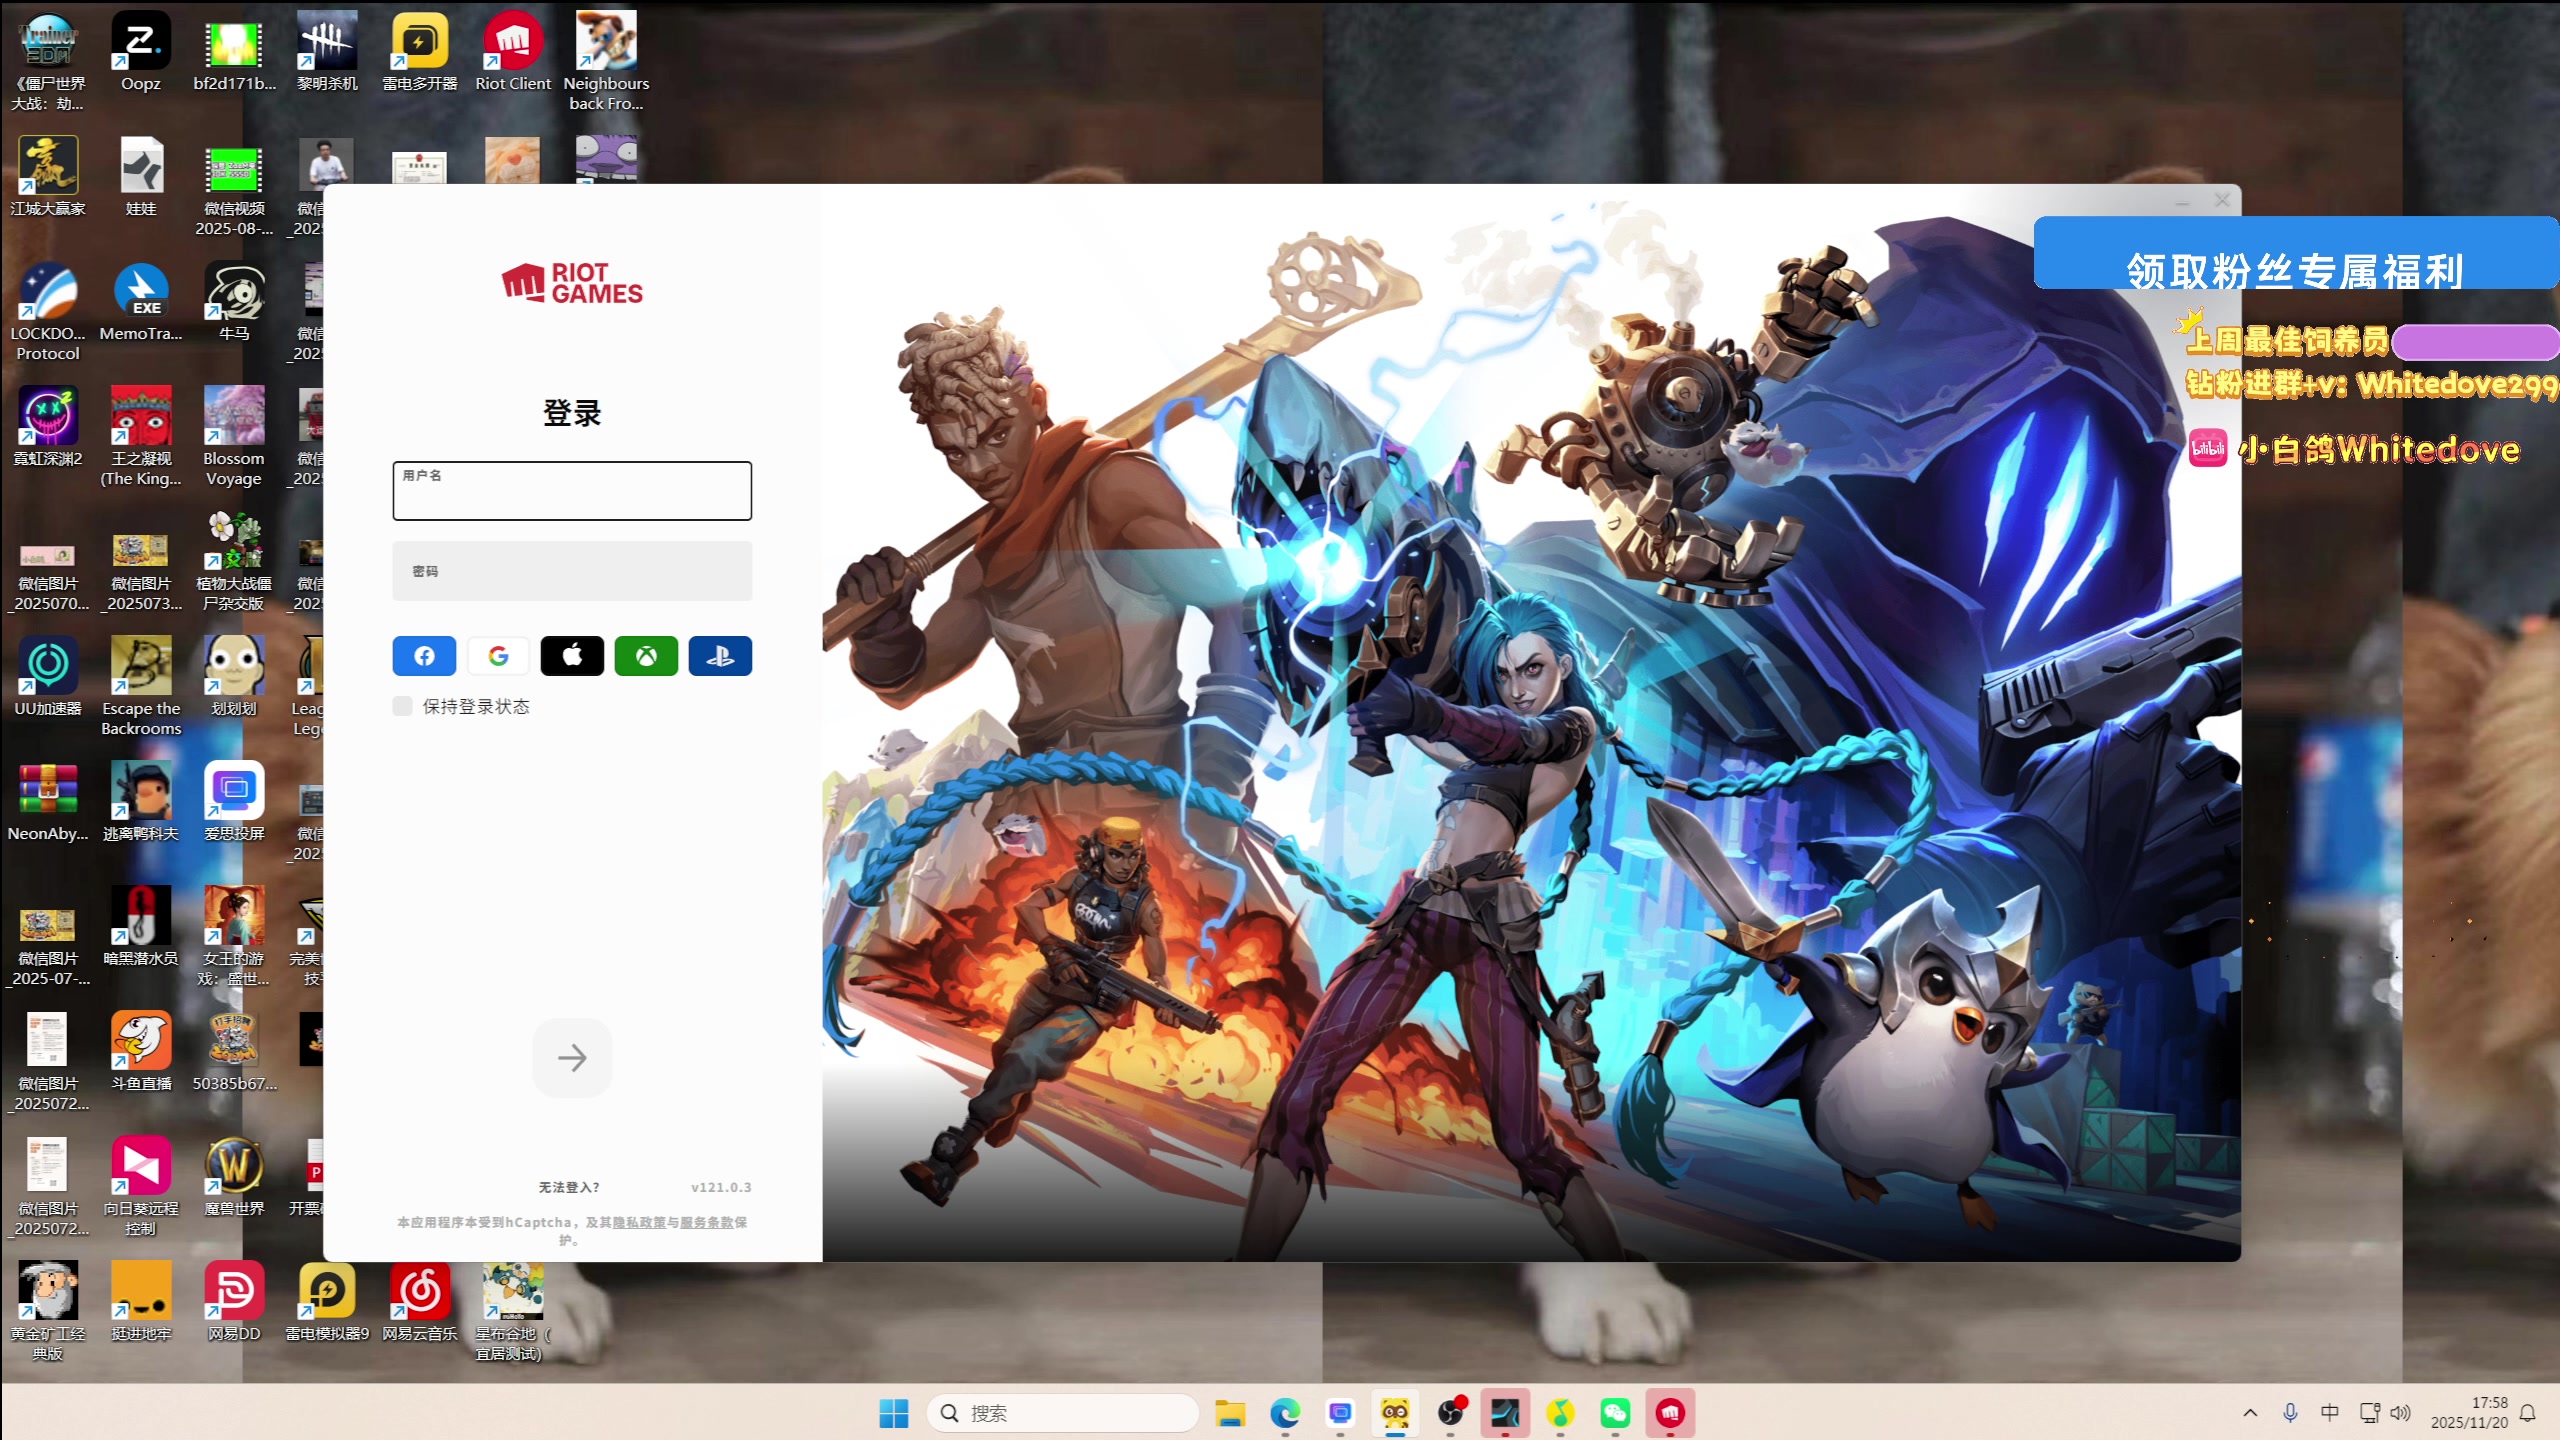This screenshot has height=1440, width=2560.
Task: Sign in with the PlayStation icon
Action: pyautogui.click(x=720, y=656)
